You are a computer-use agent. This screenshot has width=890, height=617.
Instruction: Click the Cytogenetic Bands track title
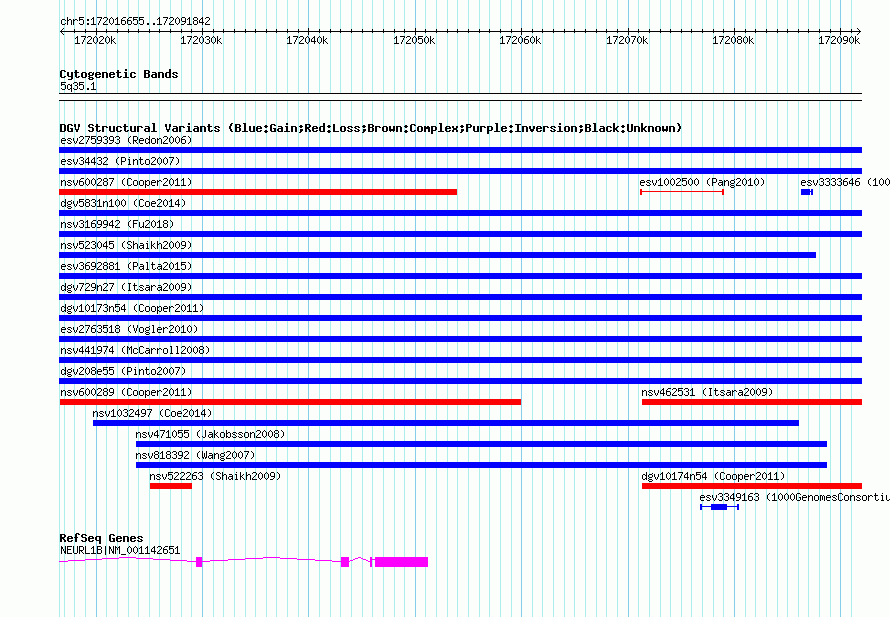pos(119,74)
